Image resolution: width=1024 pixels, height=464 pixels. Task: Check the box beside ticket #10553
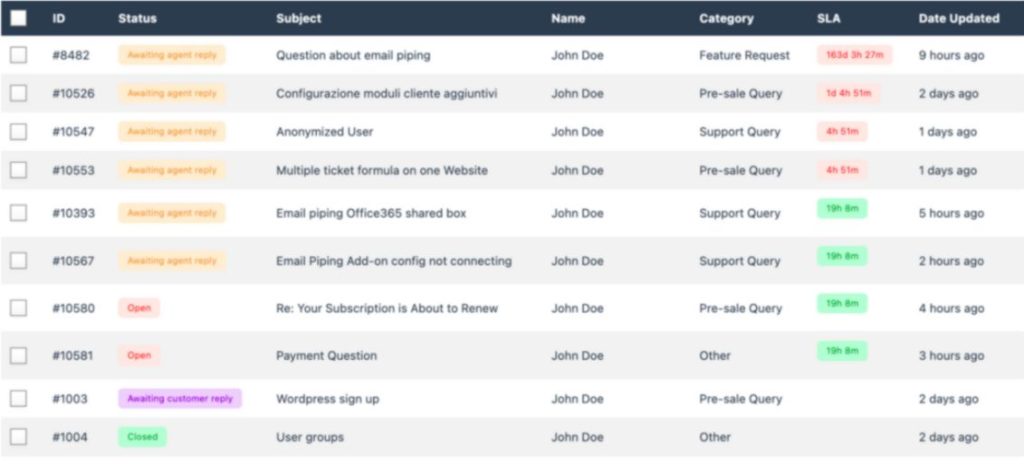(x=18, y=170)
